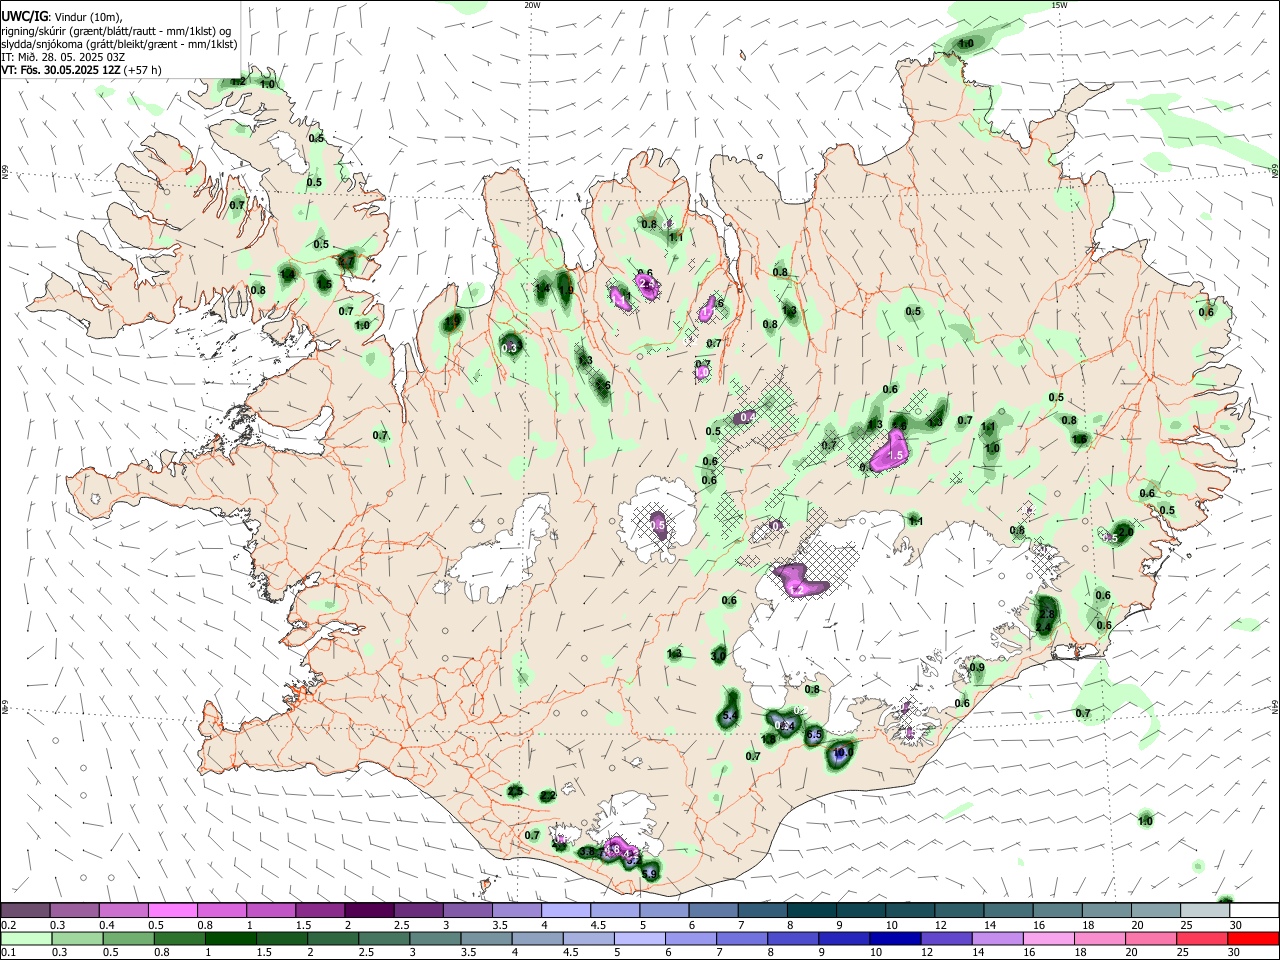Click the 6.5 precipitation value label

click(814, 735)
